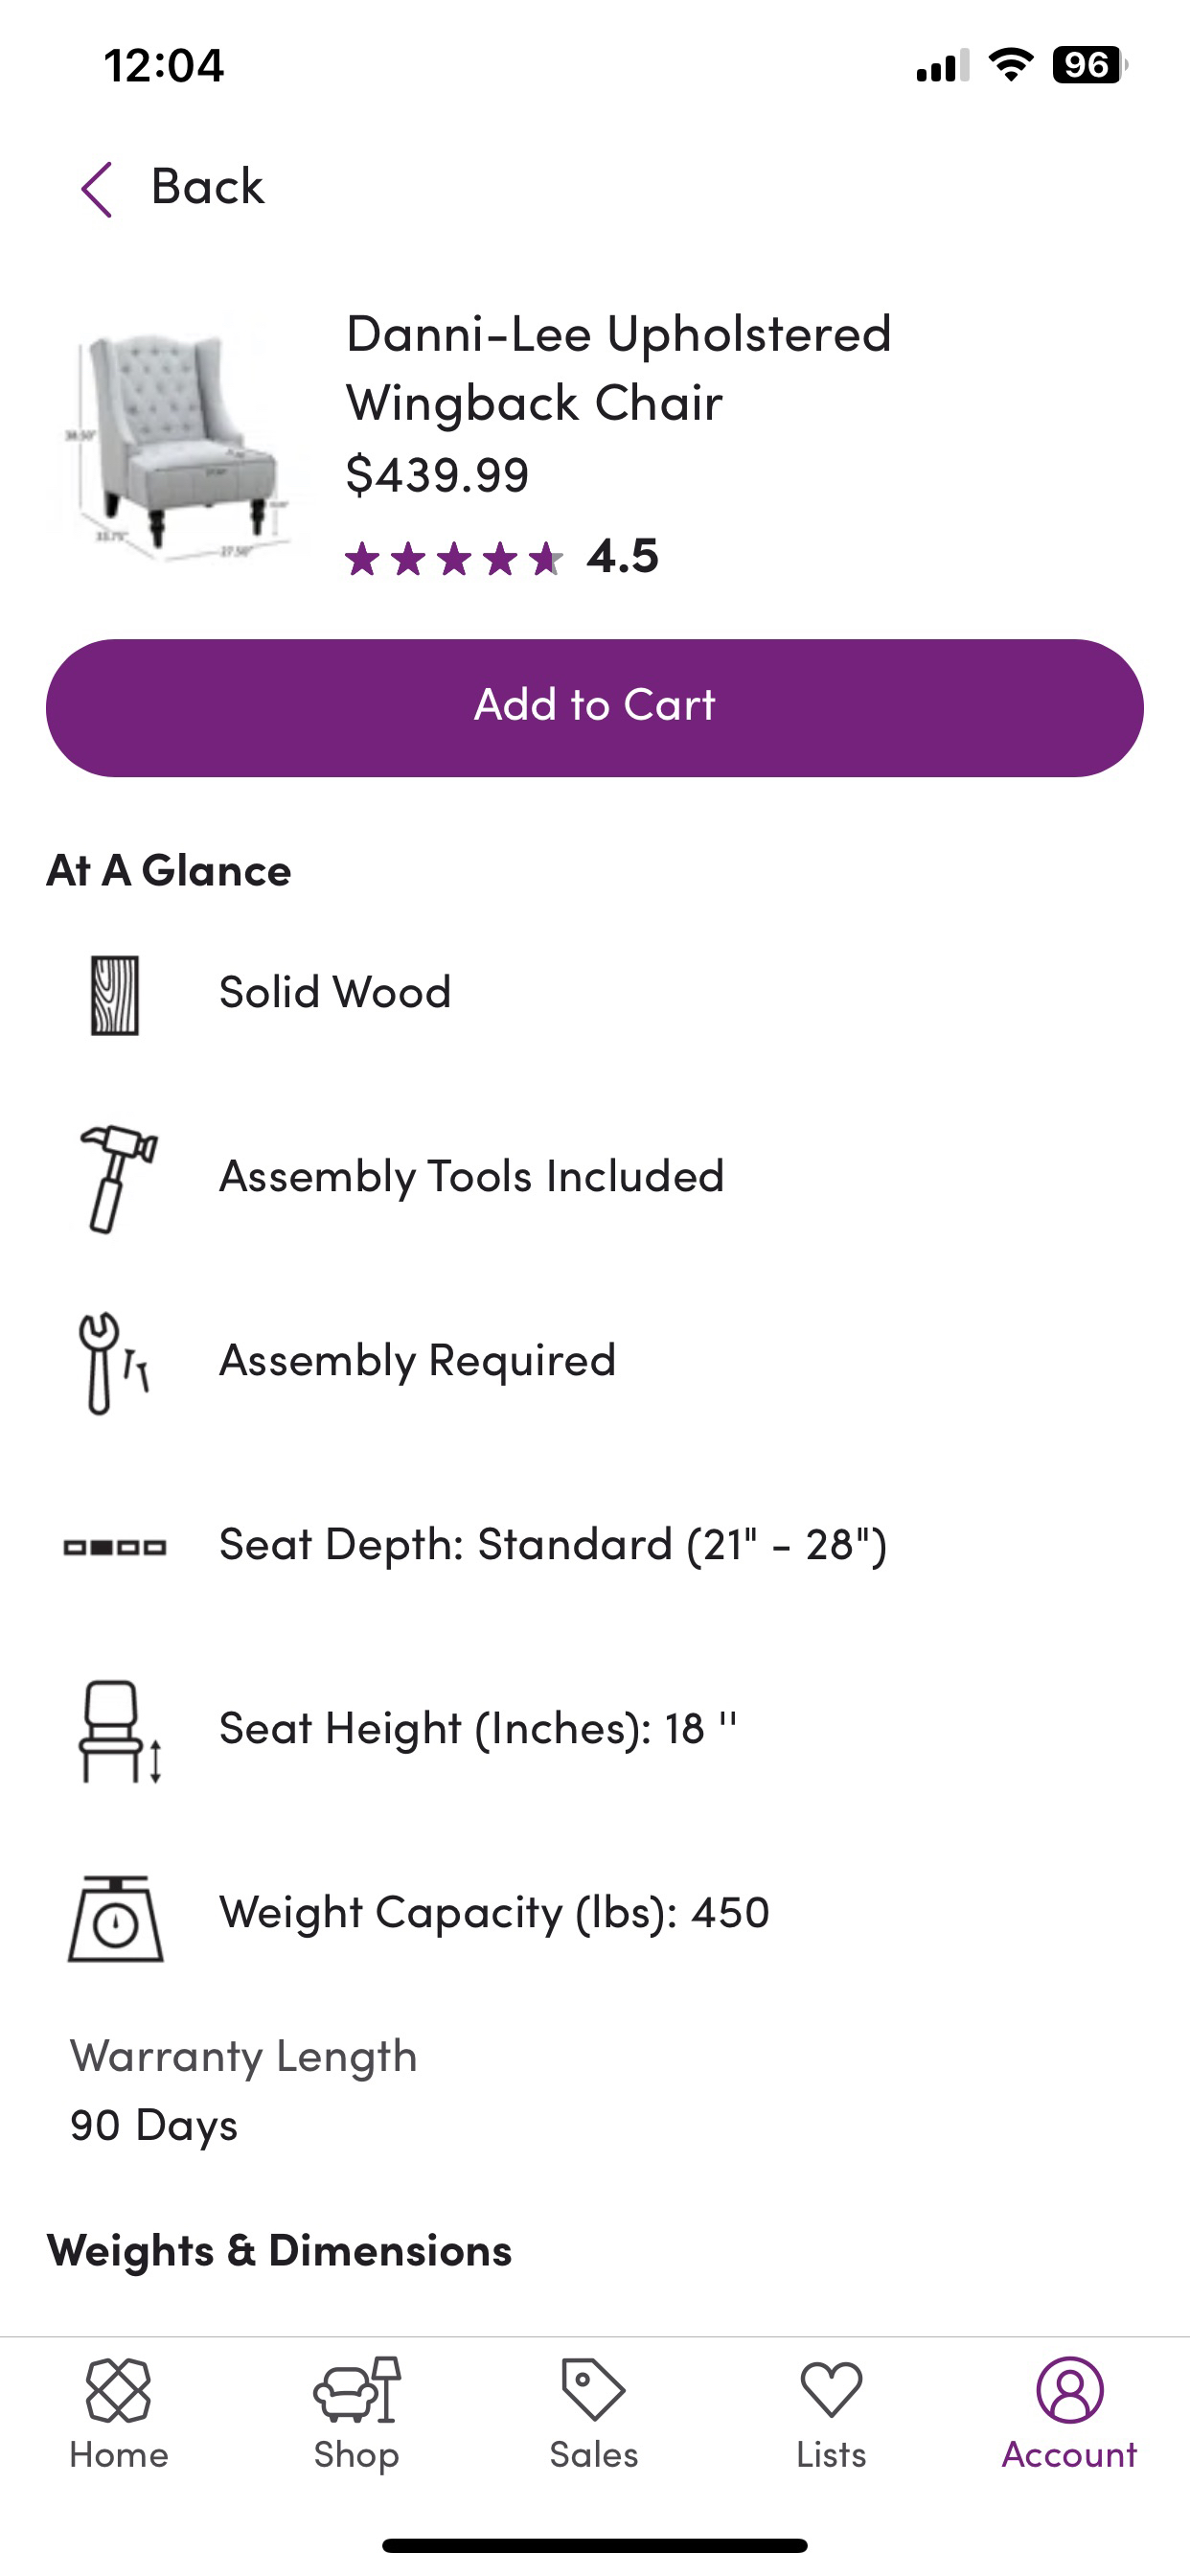
Task: Tap the chair Seat Height icon
Action: (x=120, y=1731)
